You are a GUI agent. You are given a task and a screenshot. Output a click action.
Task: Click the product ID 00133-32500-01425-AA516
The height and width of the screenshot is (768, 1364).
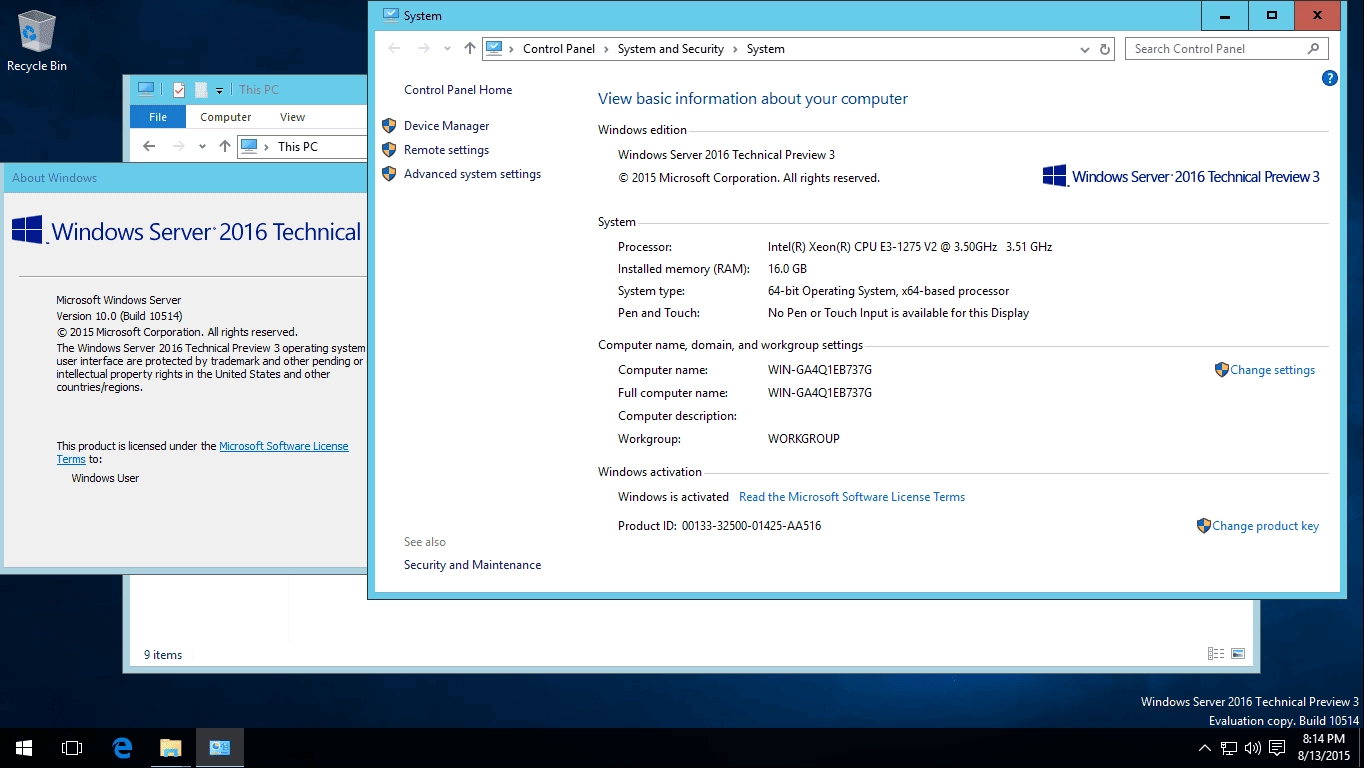point(751,526)
